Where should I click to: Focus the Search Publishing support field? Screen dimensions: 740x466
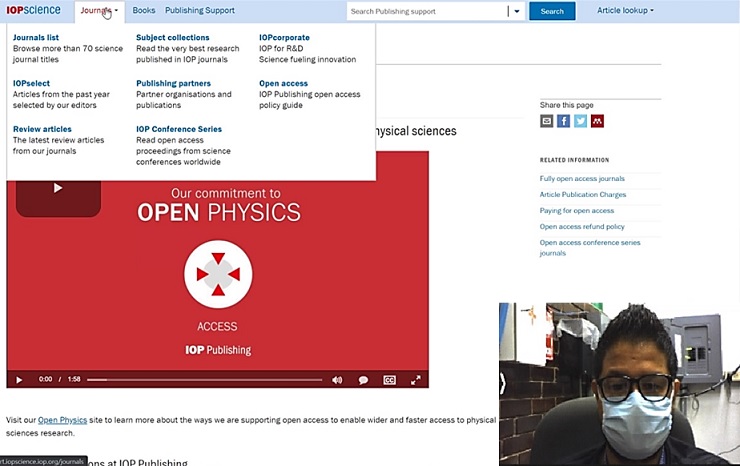pyautogui.click(x=427, y=12)
